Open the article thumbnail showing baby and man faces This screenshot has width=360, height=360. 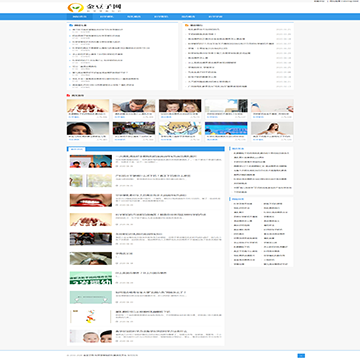click(x=91, y=336)
